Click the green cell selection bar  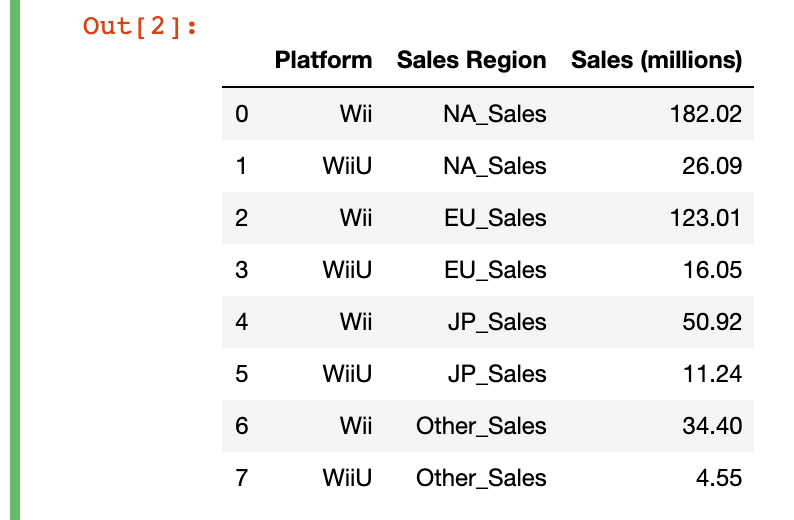(13, 260)
